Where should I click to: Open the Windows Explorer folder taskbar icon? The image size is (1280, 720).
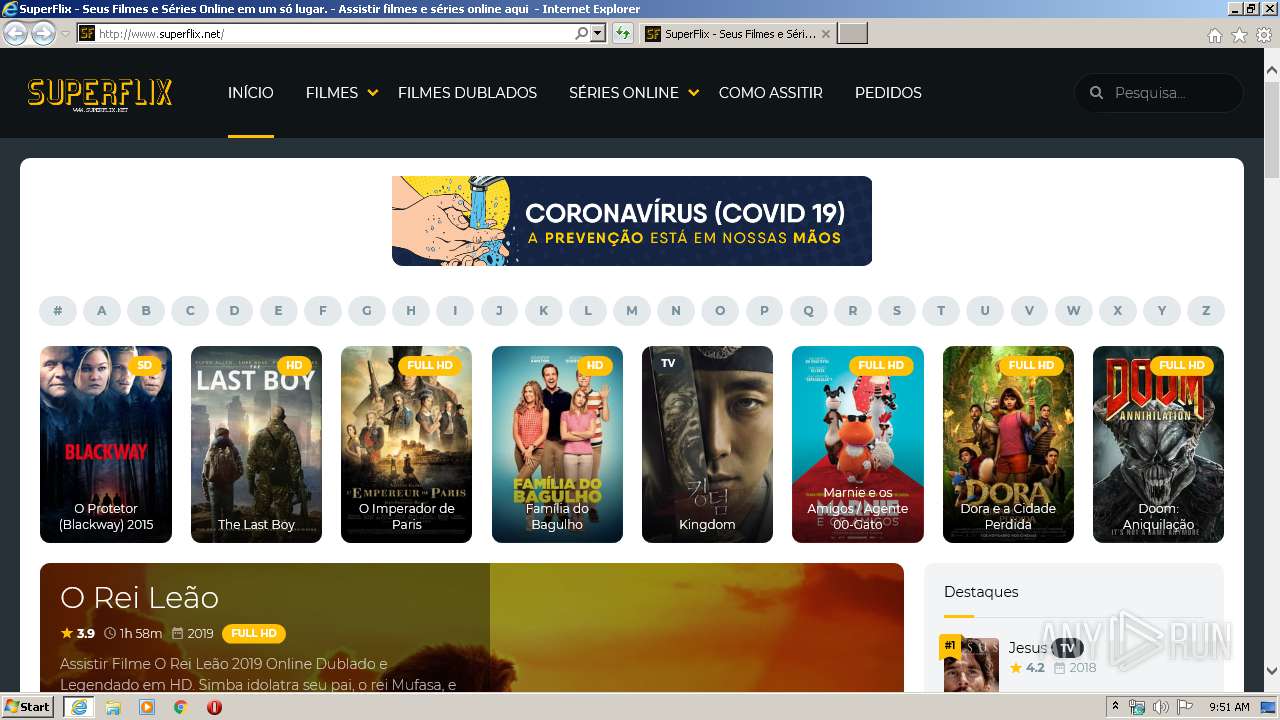[x=113, y=707]
